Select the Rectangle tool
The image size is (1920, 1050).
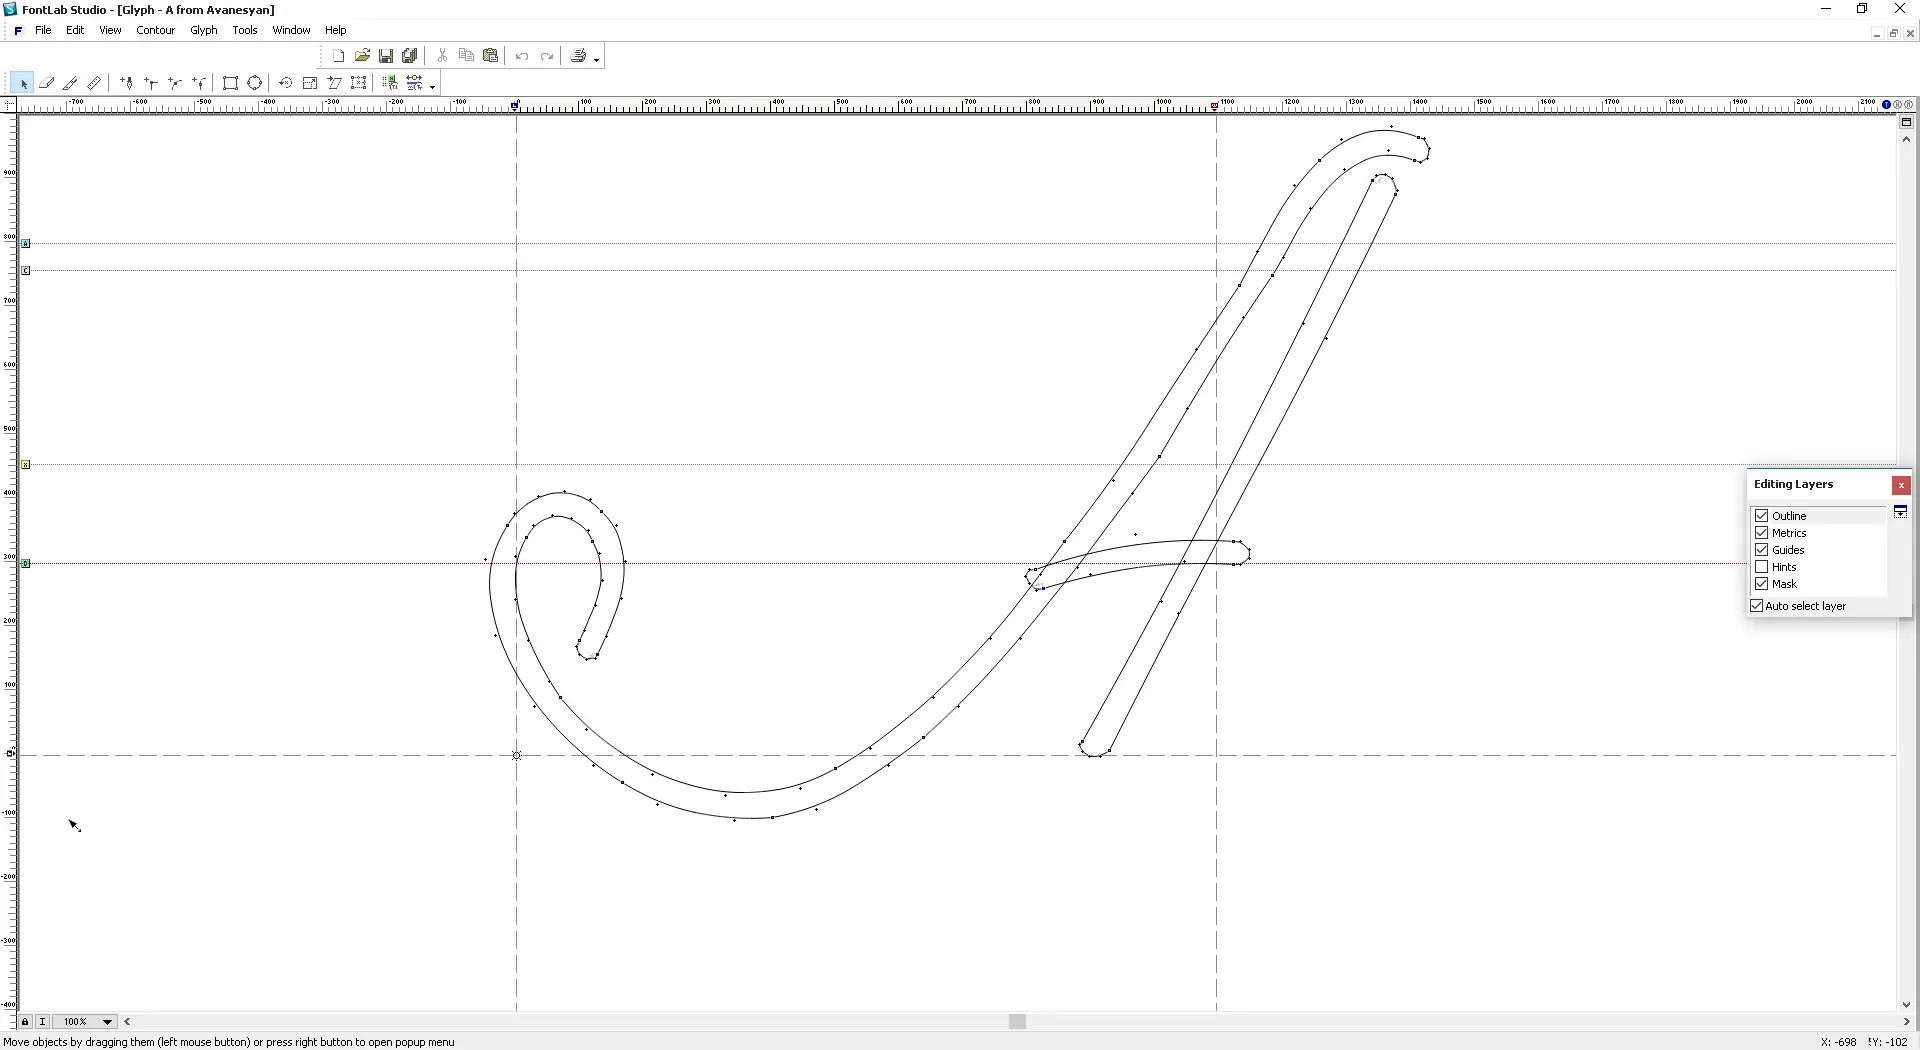coord(230,83)
